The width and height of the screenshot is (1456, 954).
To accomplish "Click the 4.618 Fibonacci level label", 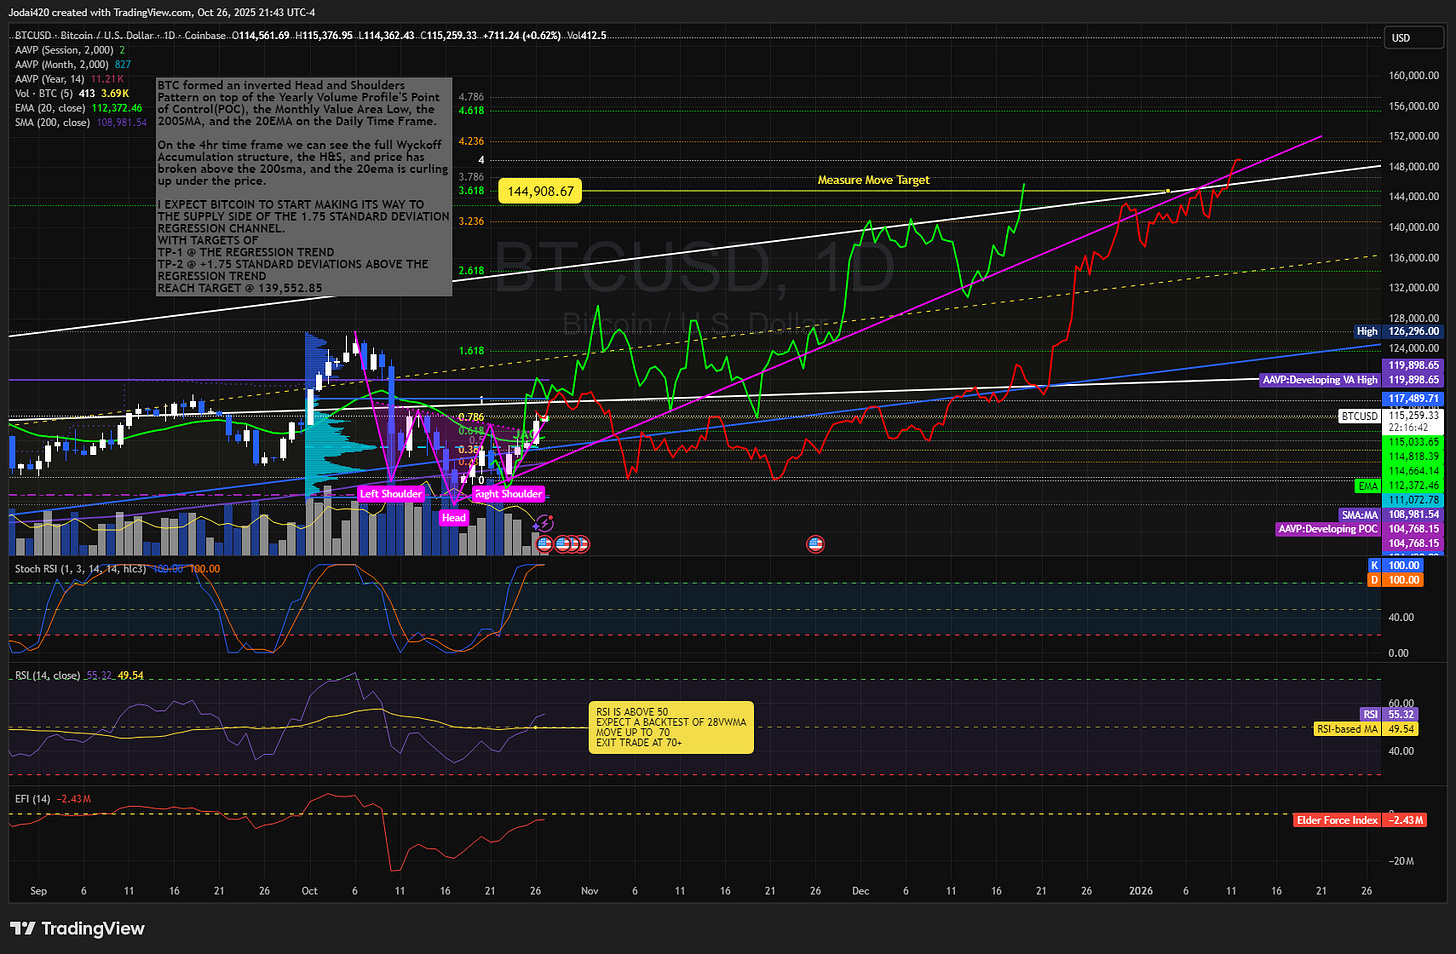I will [471, 111].
